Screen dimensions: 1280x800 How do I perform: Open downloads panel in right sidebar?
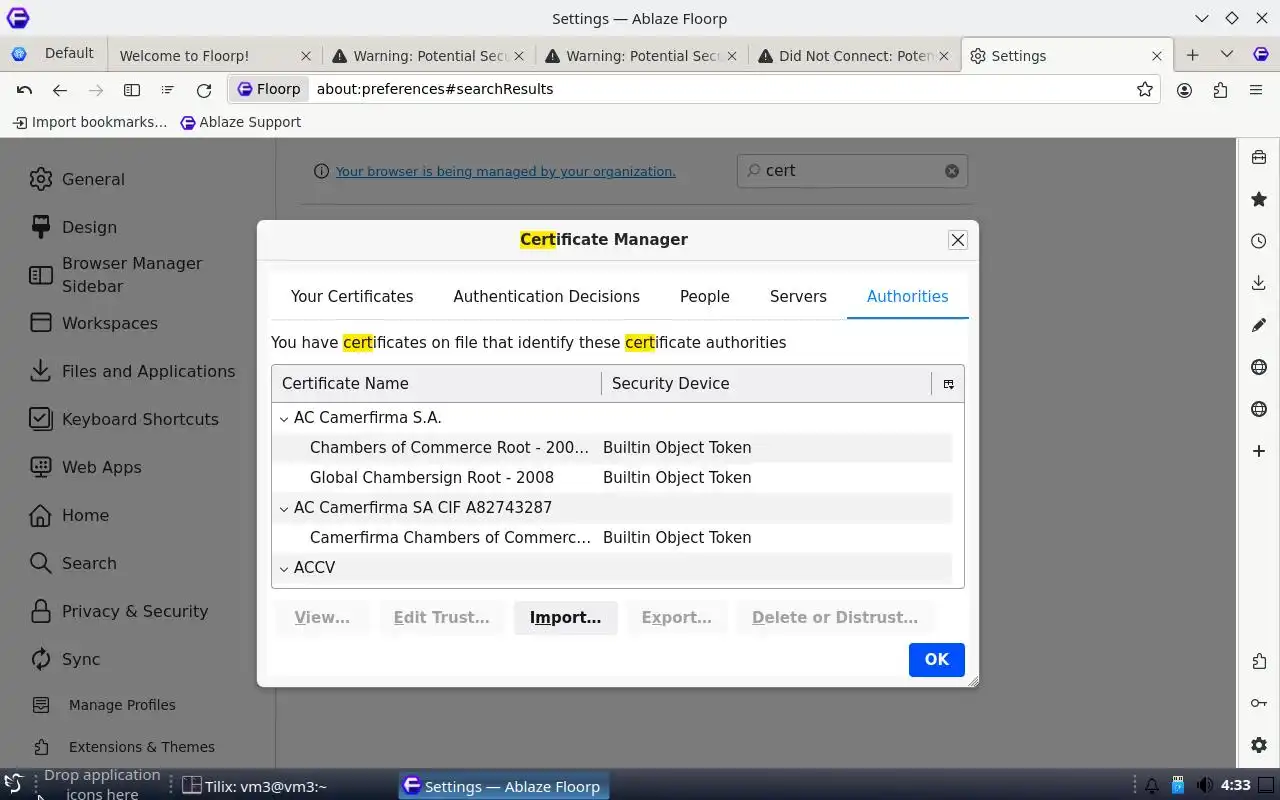click(1259, 283)
